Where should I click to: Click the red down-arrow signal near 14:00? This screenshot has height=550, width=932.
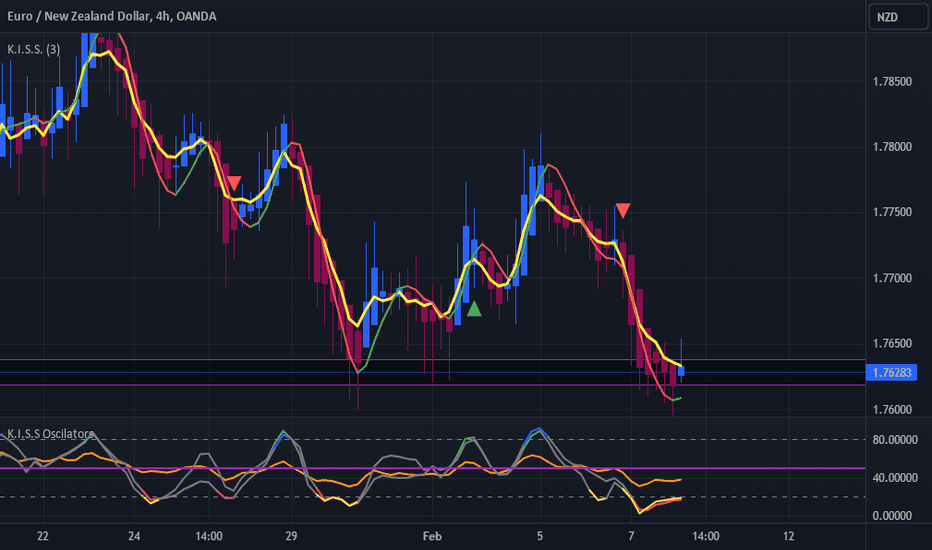(234, 183)
